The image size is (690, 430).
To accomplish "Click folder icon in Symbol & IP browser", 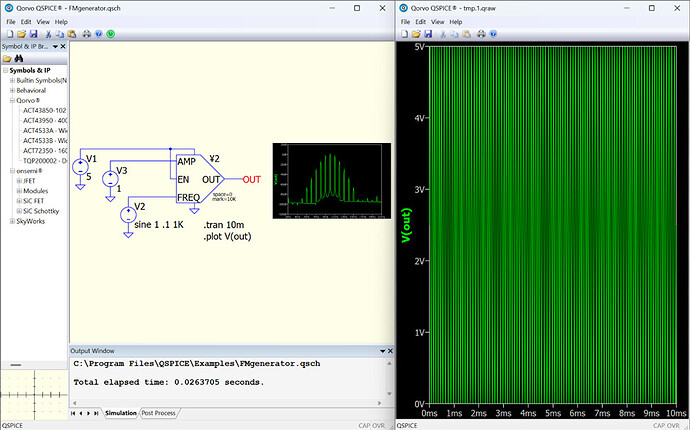I will pos(7,59).
